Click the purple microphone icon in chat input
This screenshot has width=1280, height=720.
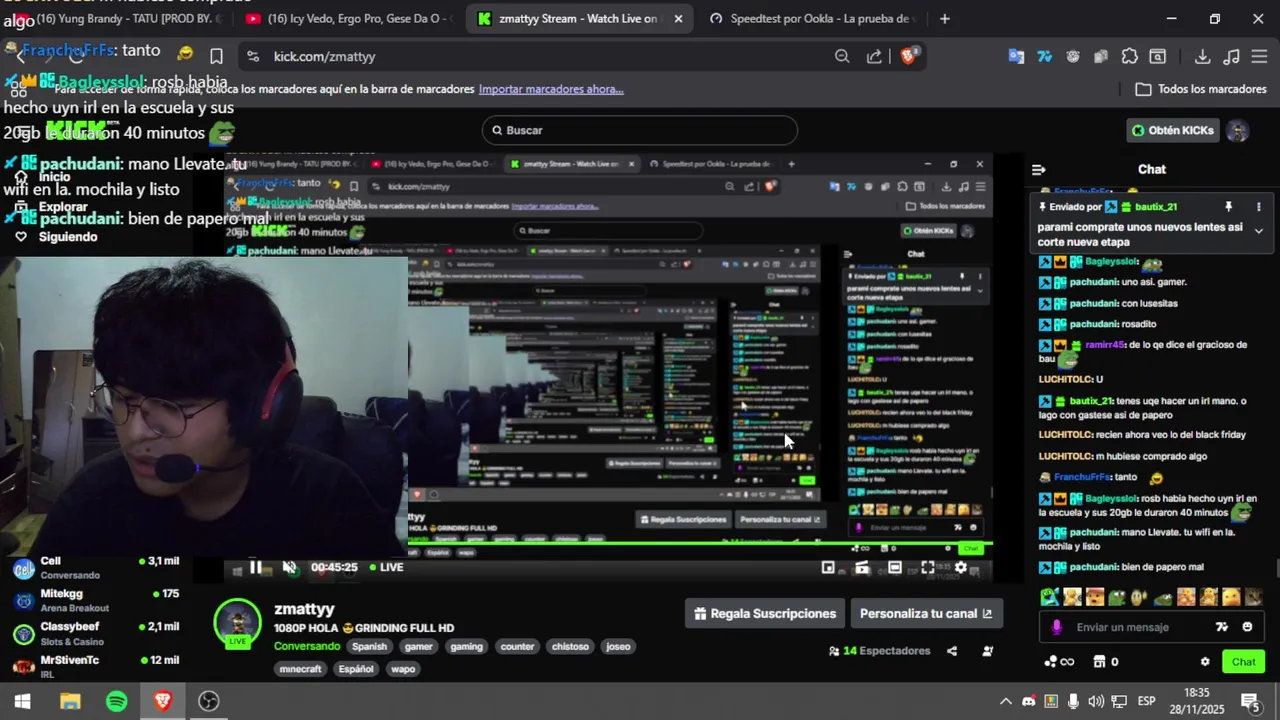1056,627
